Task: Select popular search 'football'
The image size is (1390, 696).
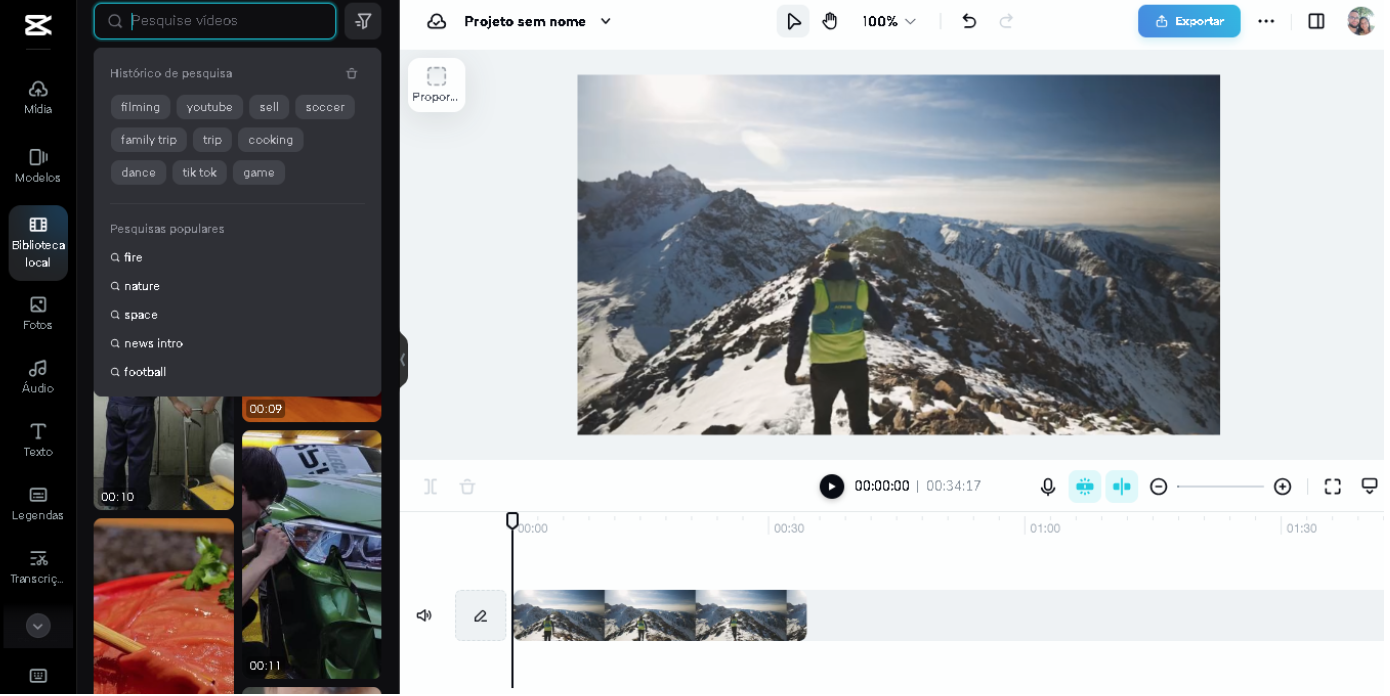Action: (x=145, y=373)
